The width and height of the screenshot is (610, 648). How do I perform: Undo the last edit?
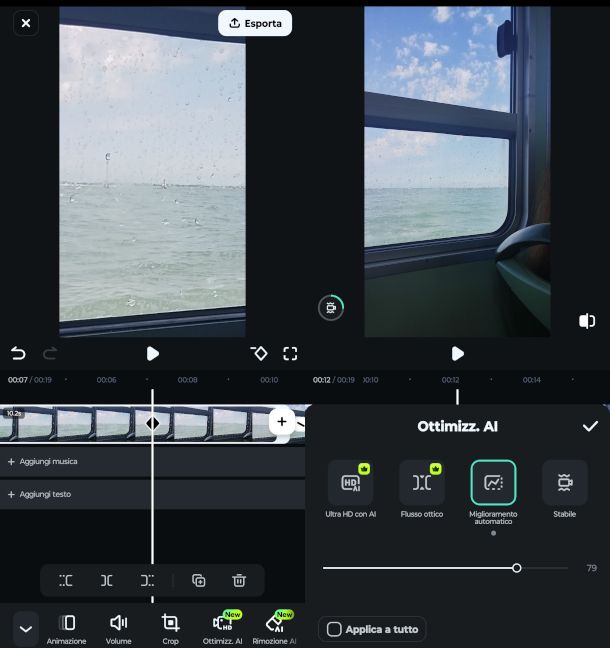[x=18, y=353]
